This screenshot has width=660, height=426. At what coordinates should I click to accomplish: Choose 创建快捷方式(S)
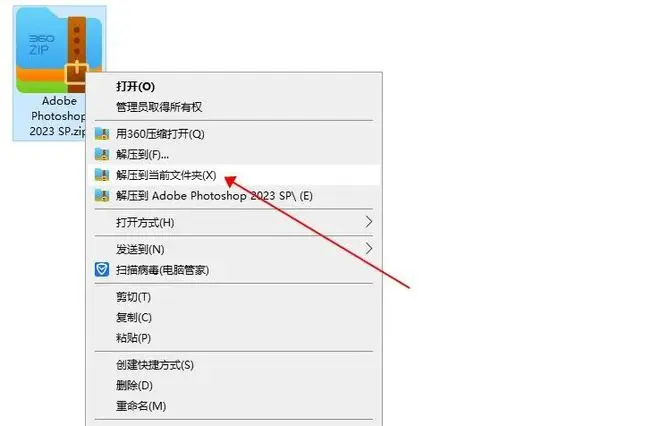click(x=234, y=365)
